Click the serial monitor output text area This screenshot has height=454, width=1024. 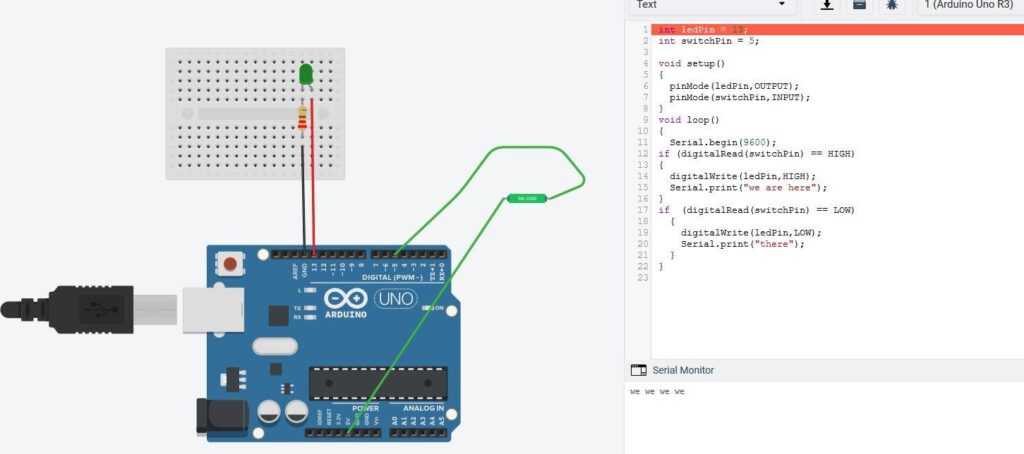pyautogui.click(x=824, y=418)
